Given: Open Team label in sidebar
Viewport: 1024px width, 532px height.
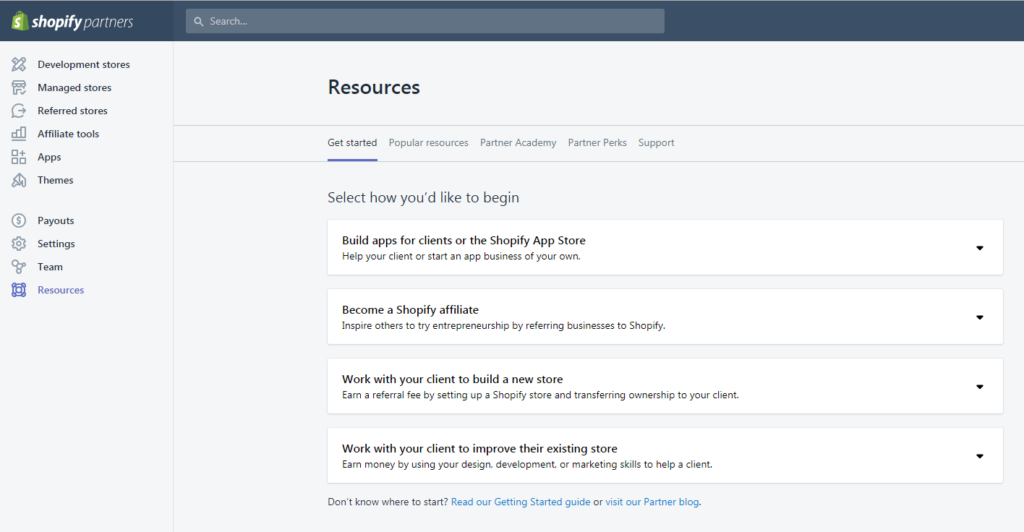Looking at the screenshot, I should (x=50, y=267).
